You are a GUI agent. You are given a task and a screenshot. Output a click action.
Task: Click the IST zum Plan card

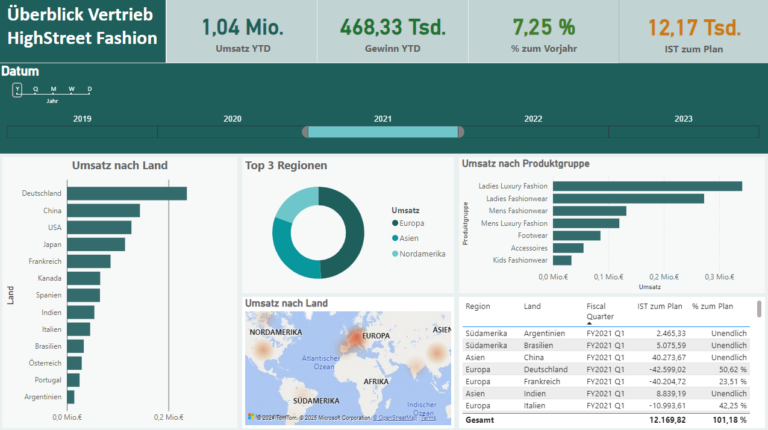(694, 31)
